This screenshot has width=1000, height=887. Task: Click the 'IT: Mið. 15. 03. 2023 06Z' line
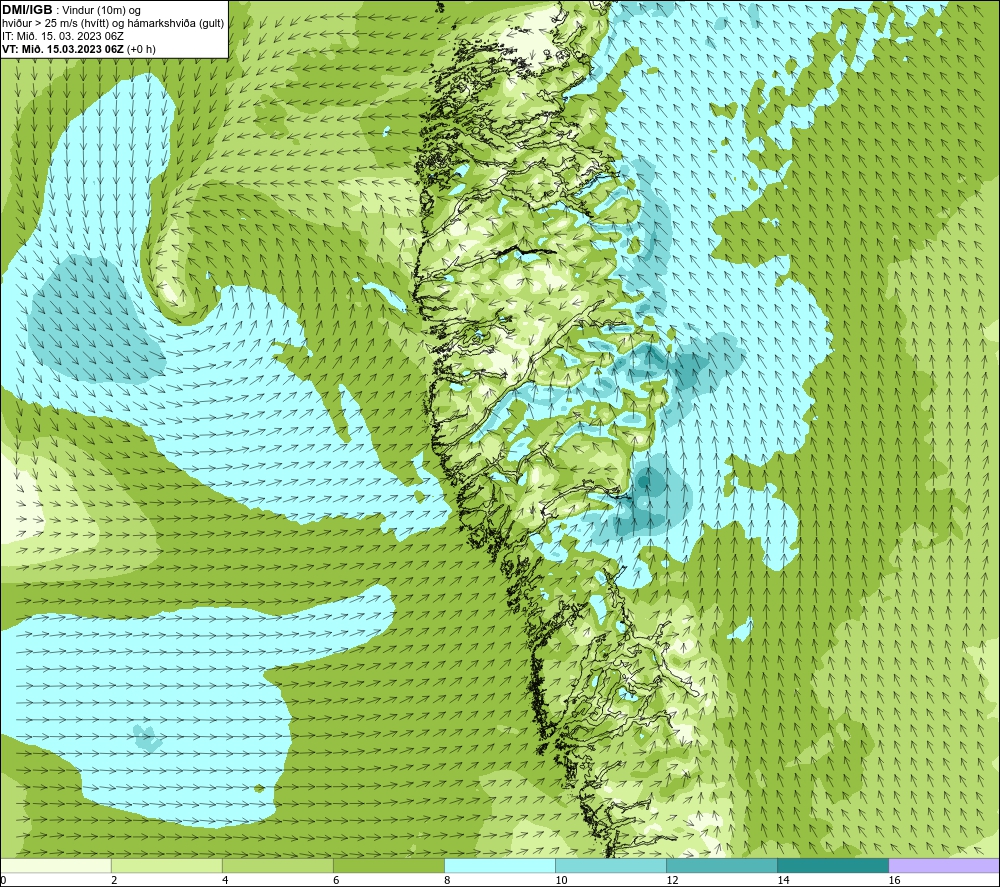[62, 36]
